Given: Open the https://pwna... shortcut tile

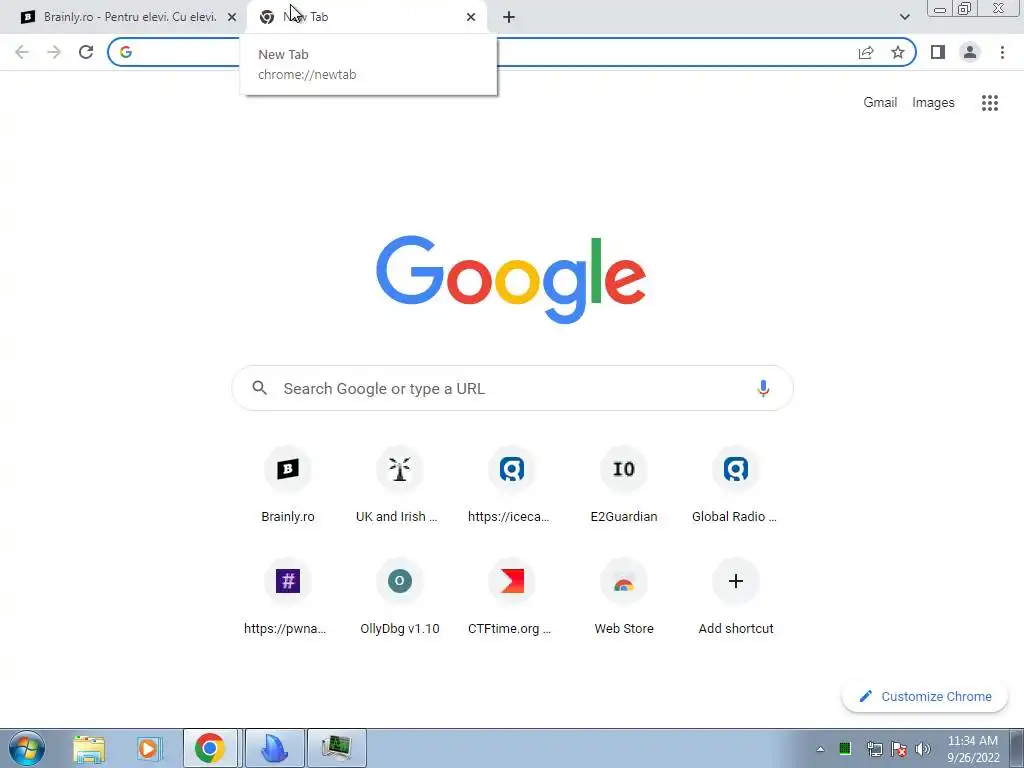Looking at the screenshot, I should click(287, 598).
